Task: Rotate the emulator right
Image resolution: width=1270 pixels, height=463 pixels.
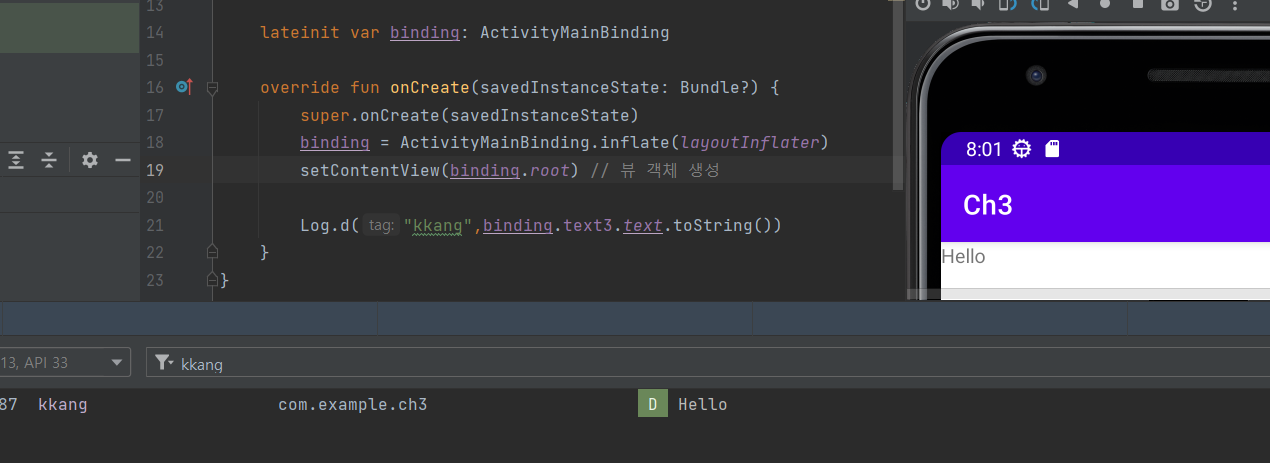Action: (1040, 4)
